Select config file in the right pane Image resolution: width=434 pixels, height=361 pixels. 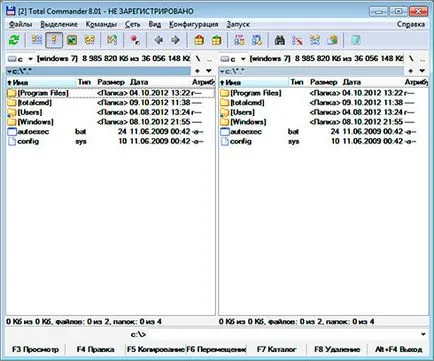click(323, 141)
